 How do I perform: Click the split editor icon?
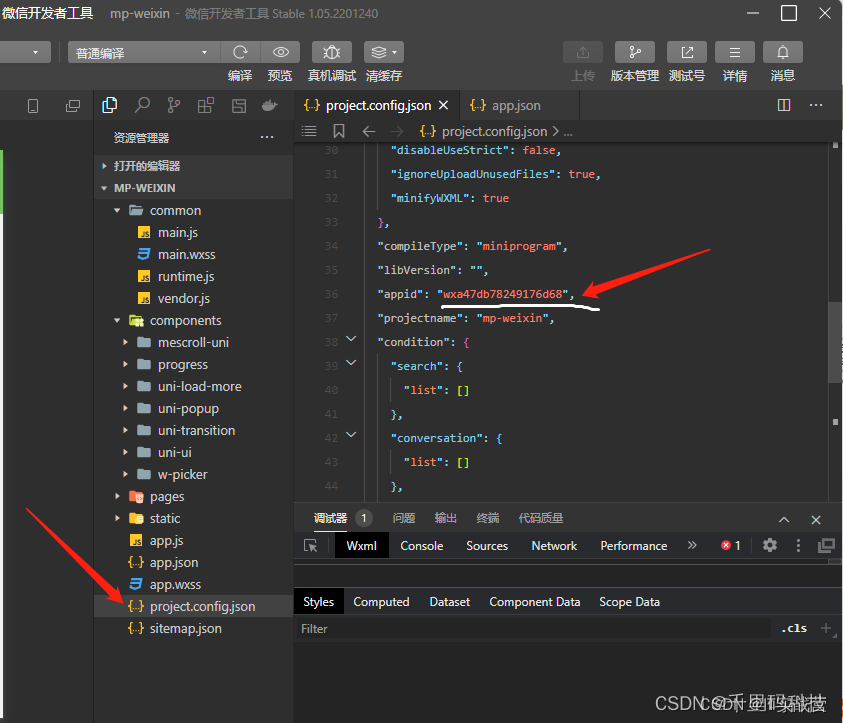coord(784,105)
